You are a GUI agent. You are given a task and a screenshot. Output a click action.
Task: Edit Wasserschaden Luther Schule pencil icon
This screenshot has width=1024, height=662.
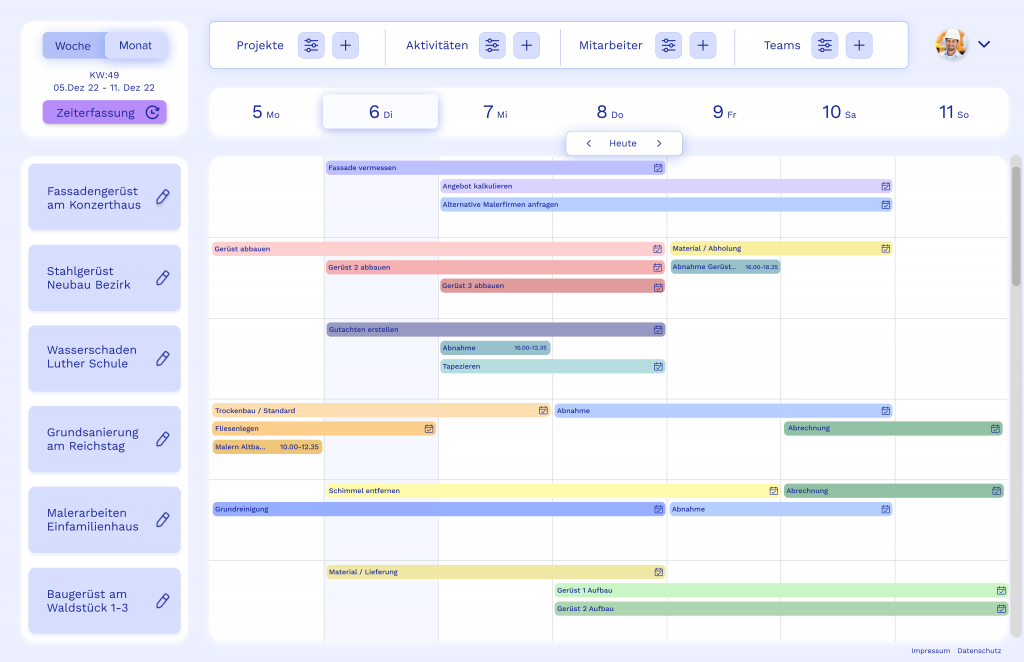click(163, 358)
